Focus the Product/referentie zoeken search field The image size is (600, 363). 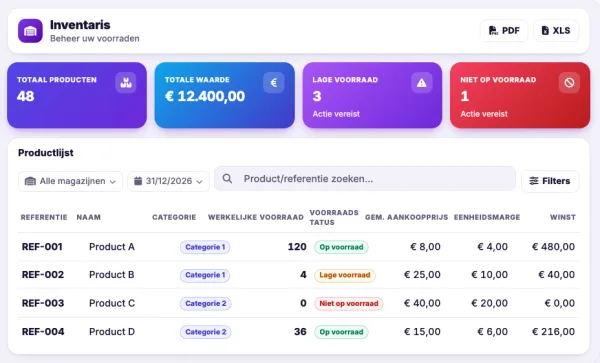(365, 179)
